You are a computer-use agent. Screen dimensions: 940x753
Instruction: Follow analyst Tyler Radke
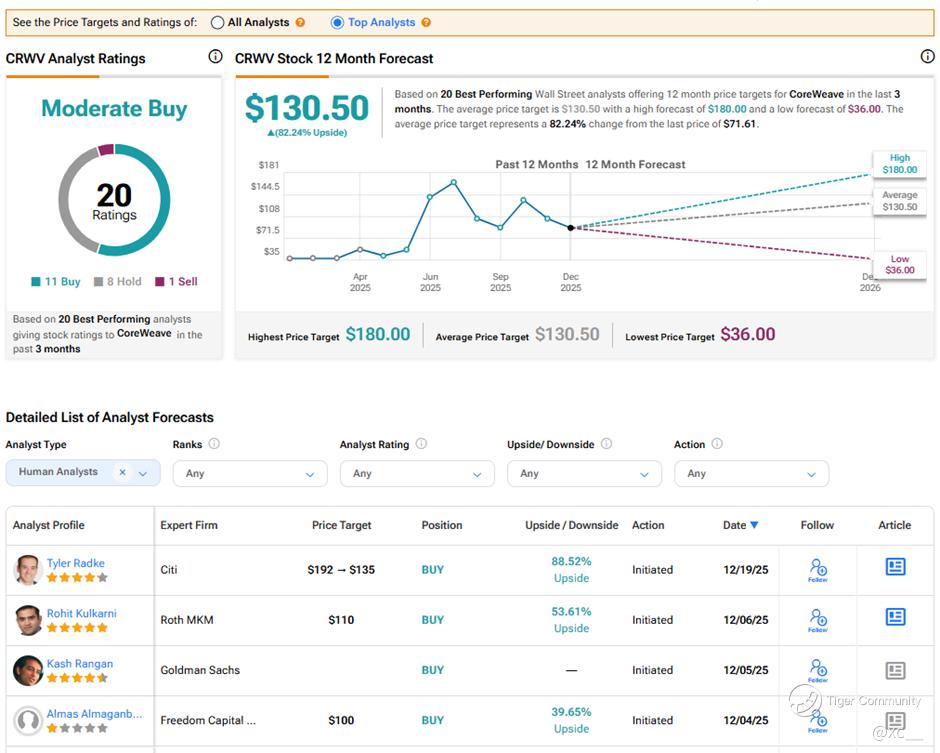pyautogui.click(x=818, y=569)
